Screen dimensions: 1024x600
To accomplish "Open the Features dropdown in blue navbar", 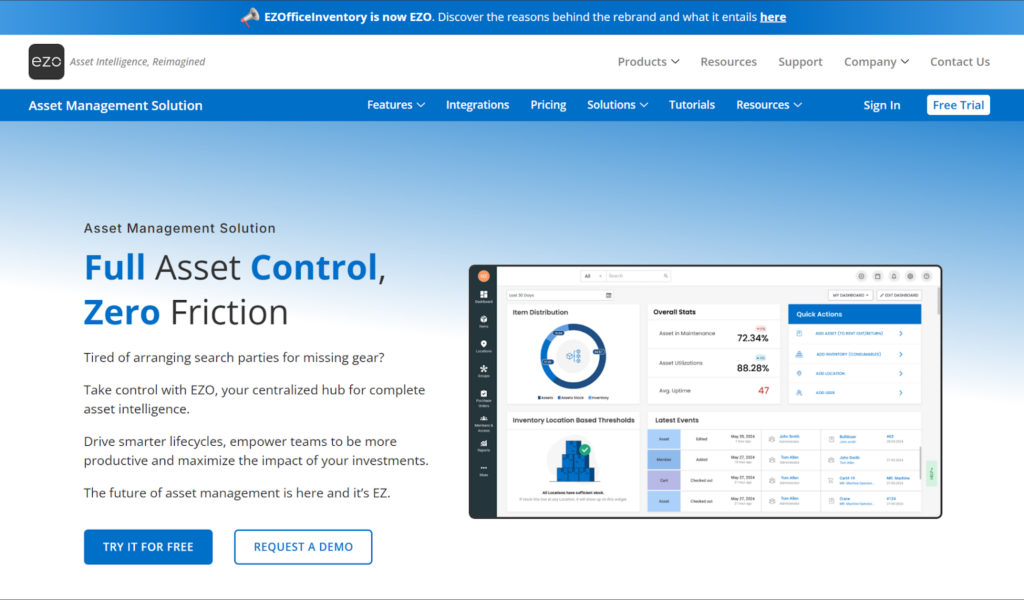I will point(396,105).
